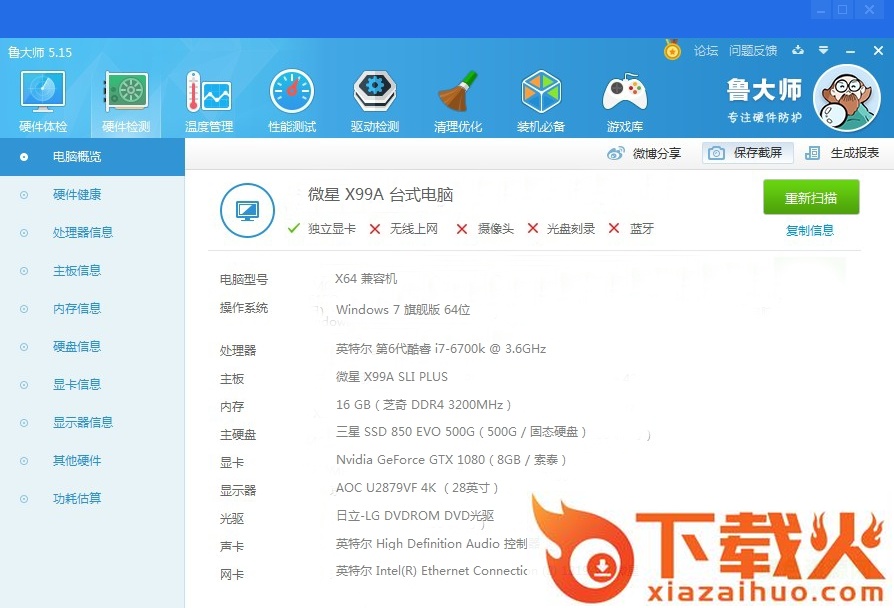894x608 pixels.
Task: Click the 光盘刻录 feature label
Action: click(571, 229)
